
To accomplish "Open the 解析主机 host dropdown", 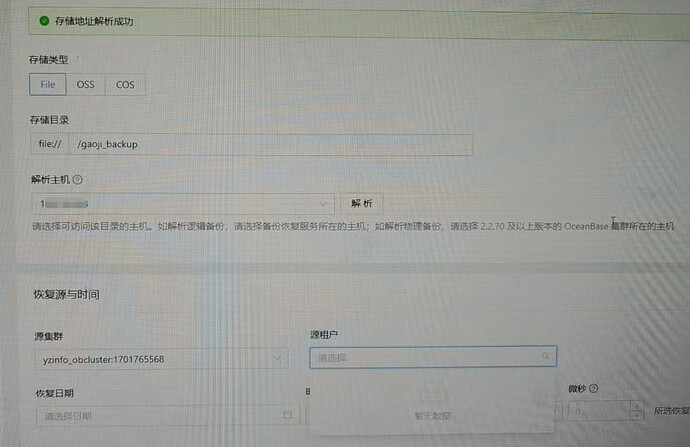I will (x=183, y=204).
